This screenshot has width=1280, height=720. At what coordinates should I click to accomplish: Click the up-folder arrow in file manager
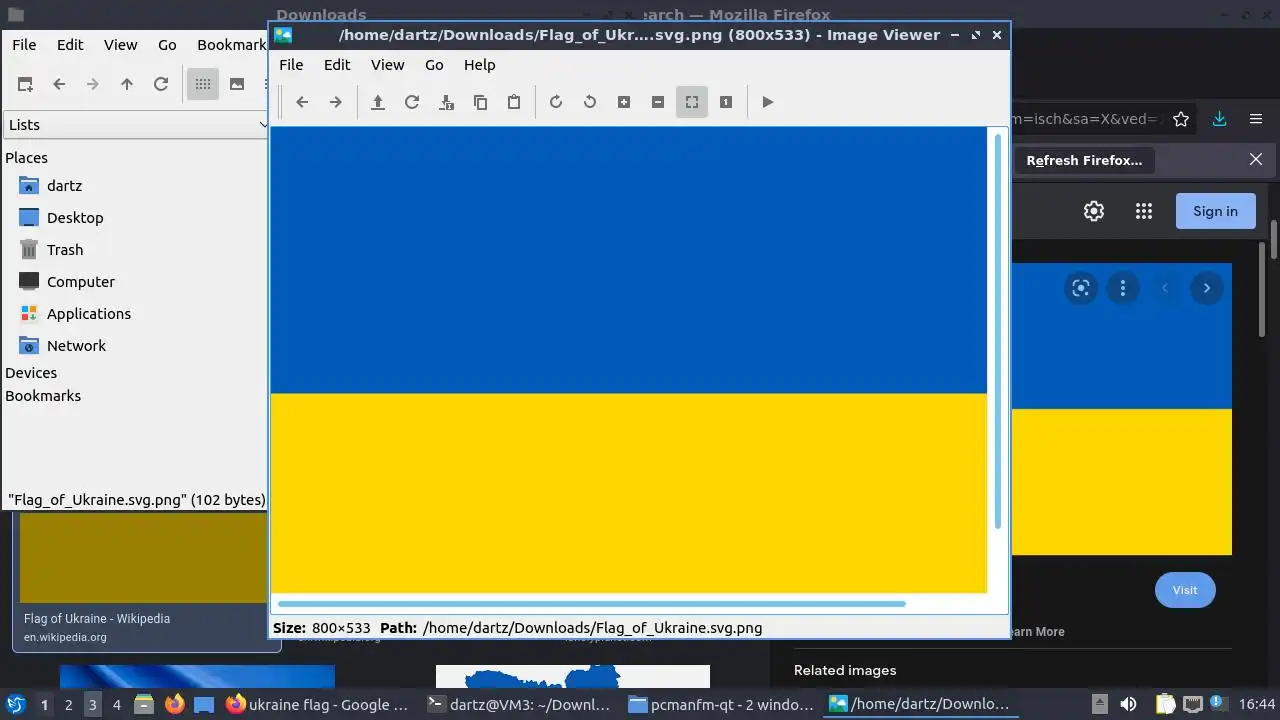[x=127, y=84]
